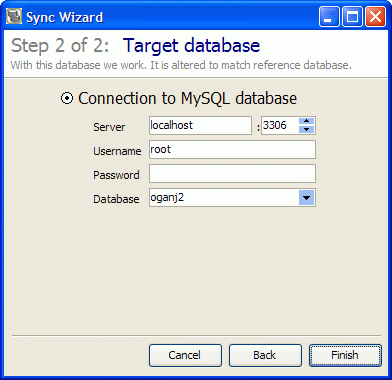The height and width of the screenshot is (380, 392).
Task: Click the empty Password field
Action: [232, 173]
